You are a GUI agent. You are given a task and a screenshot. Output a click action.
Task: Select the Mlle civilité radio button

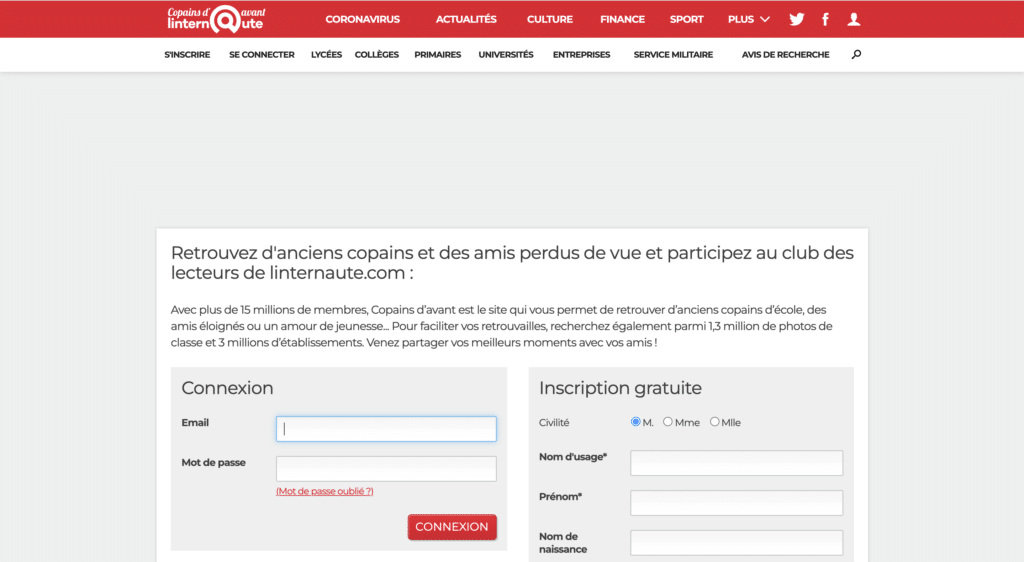pyautogui.click(x=714, y=422)
